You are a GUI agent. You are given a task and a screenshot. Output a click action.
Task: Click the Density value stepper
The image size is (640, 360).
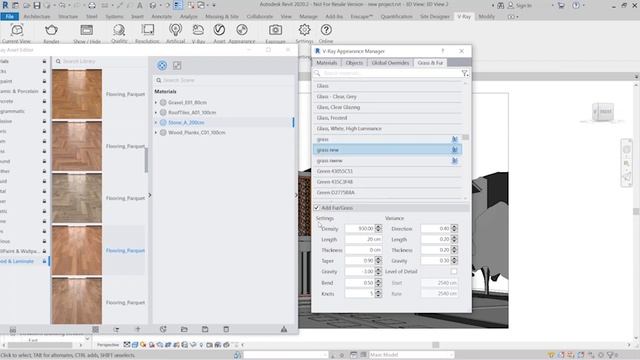378,229
